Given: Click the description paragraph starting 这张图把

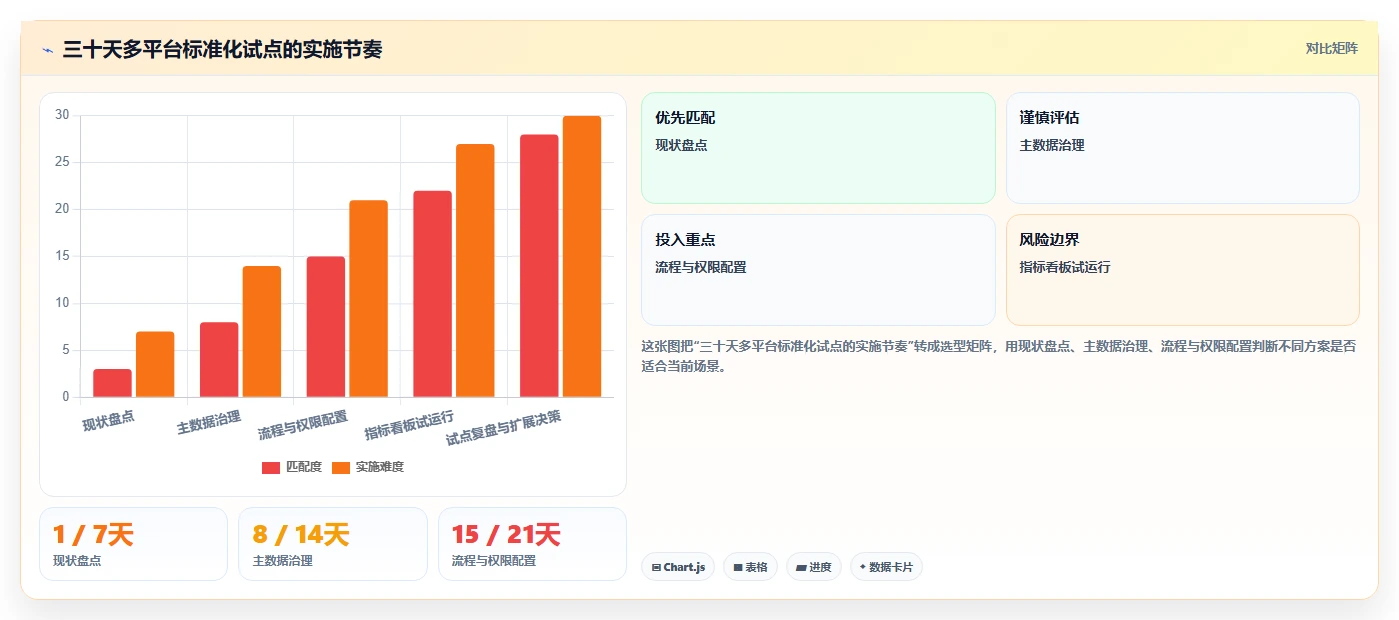Looking at the screenshot, I should [998, 356].
